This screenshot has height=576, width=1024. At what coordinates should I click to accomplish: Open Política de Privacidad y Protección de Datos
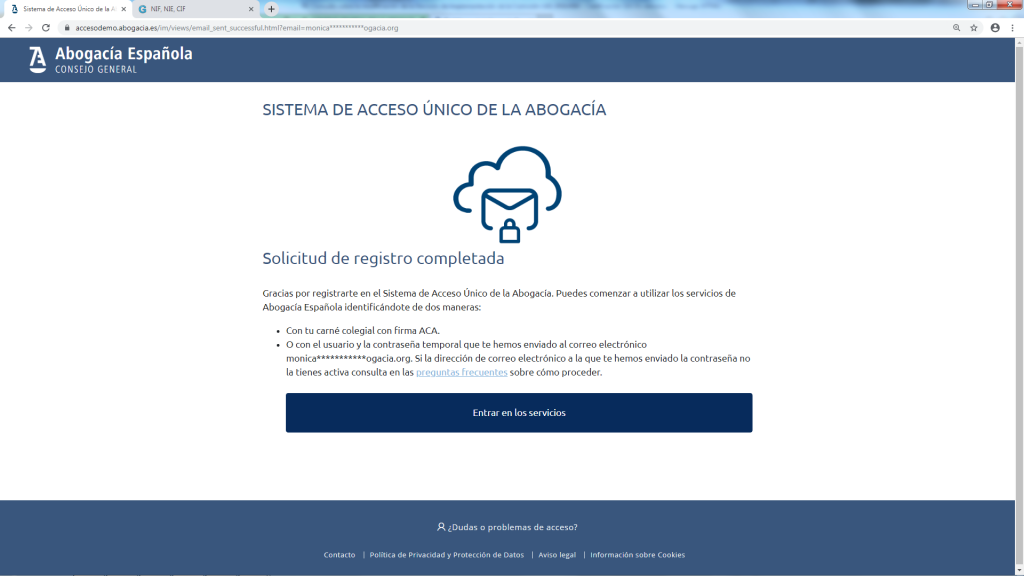click(446, 555)
